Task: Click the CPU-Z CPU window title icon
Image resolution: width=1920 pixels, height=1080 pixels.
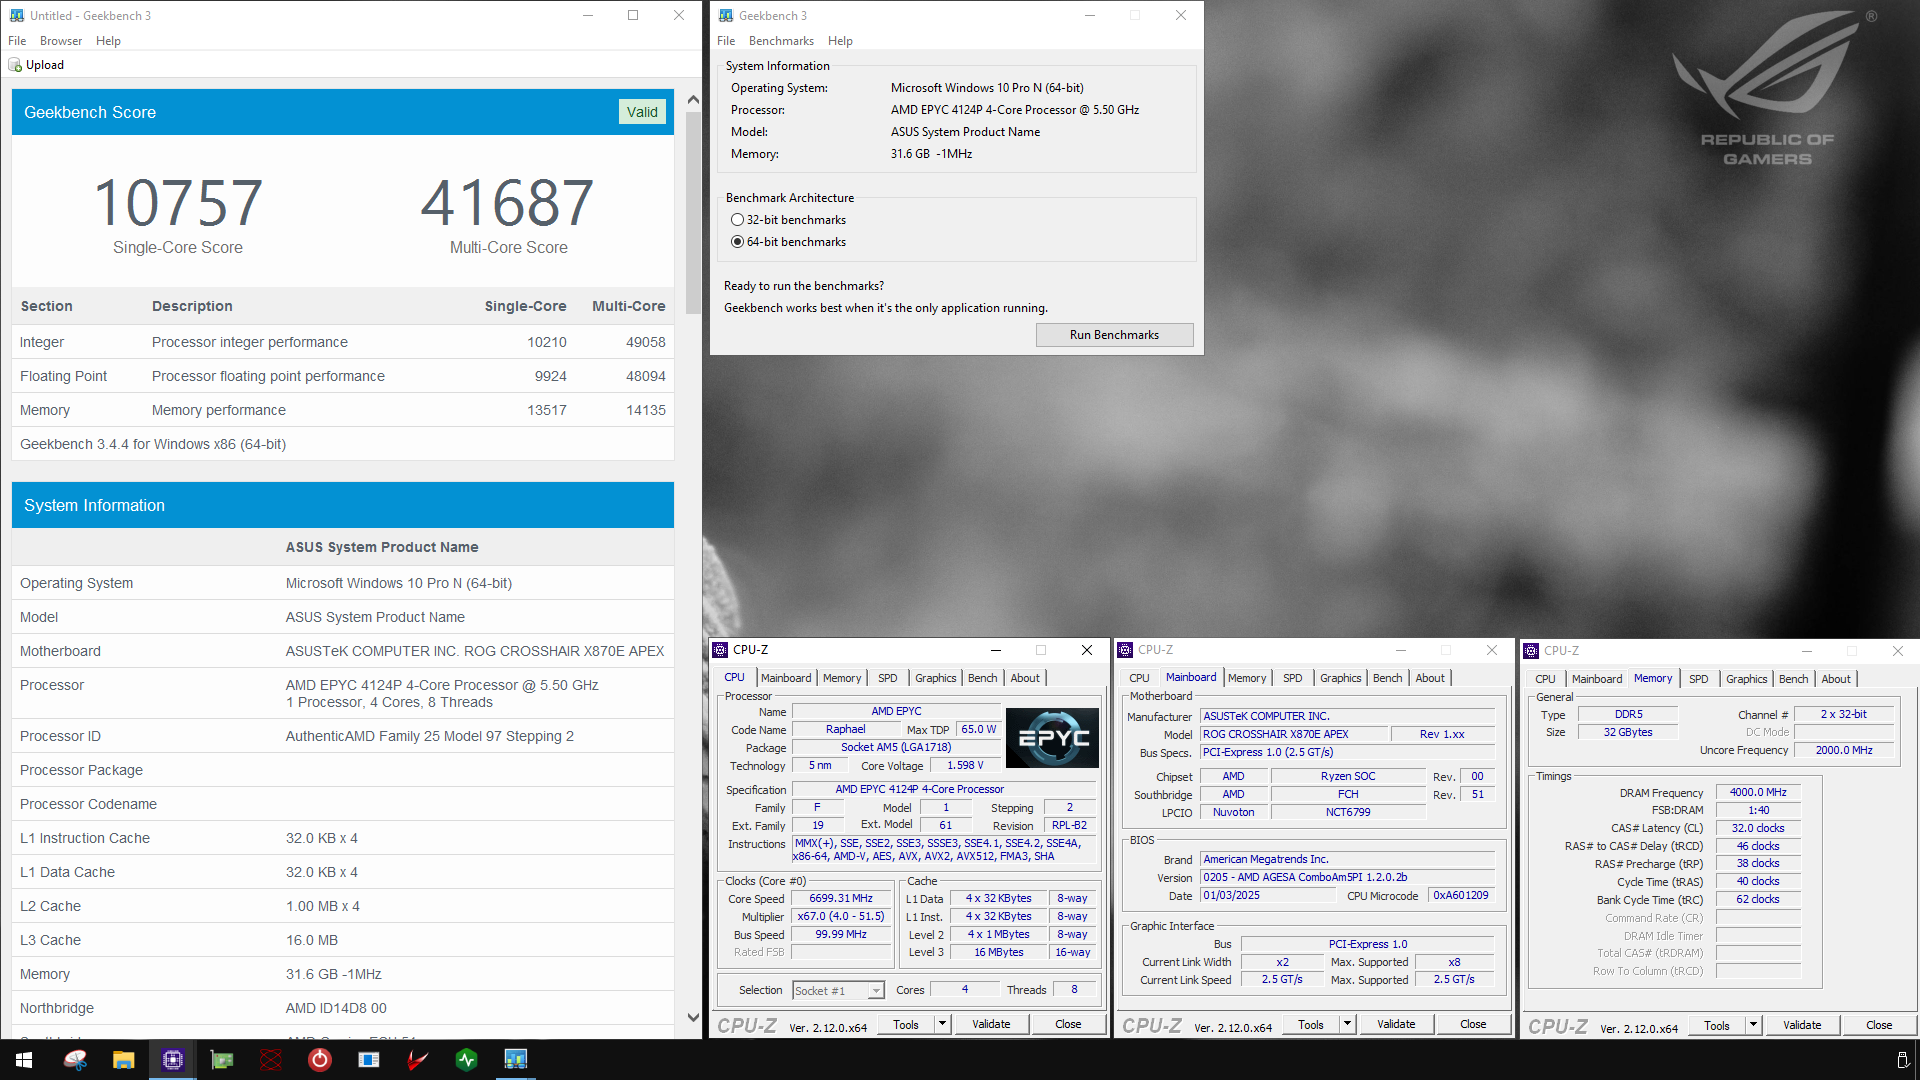Action: (x=720, y=650)
